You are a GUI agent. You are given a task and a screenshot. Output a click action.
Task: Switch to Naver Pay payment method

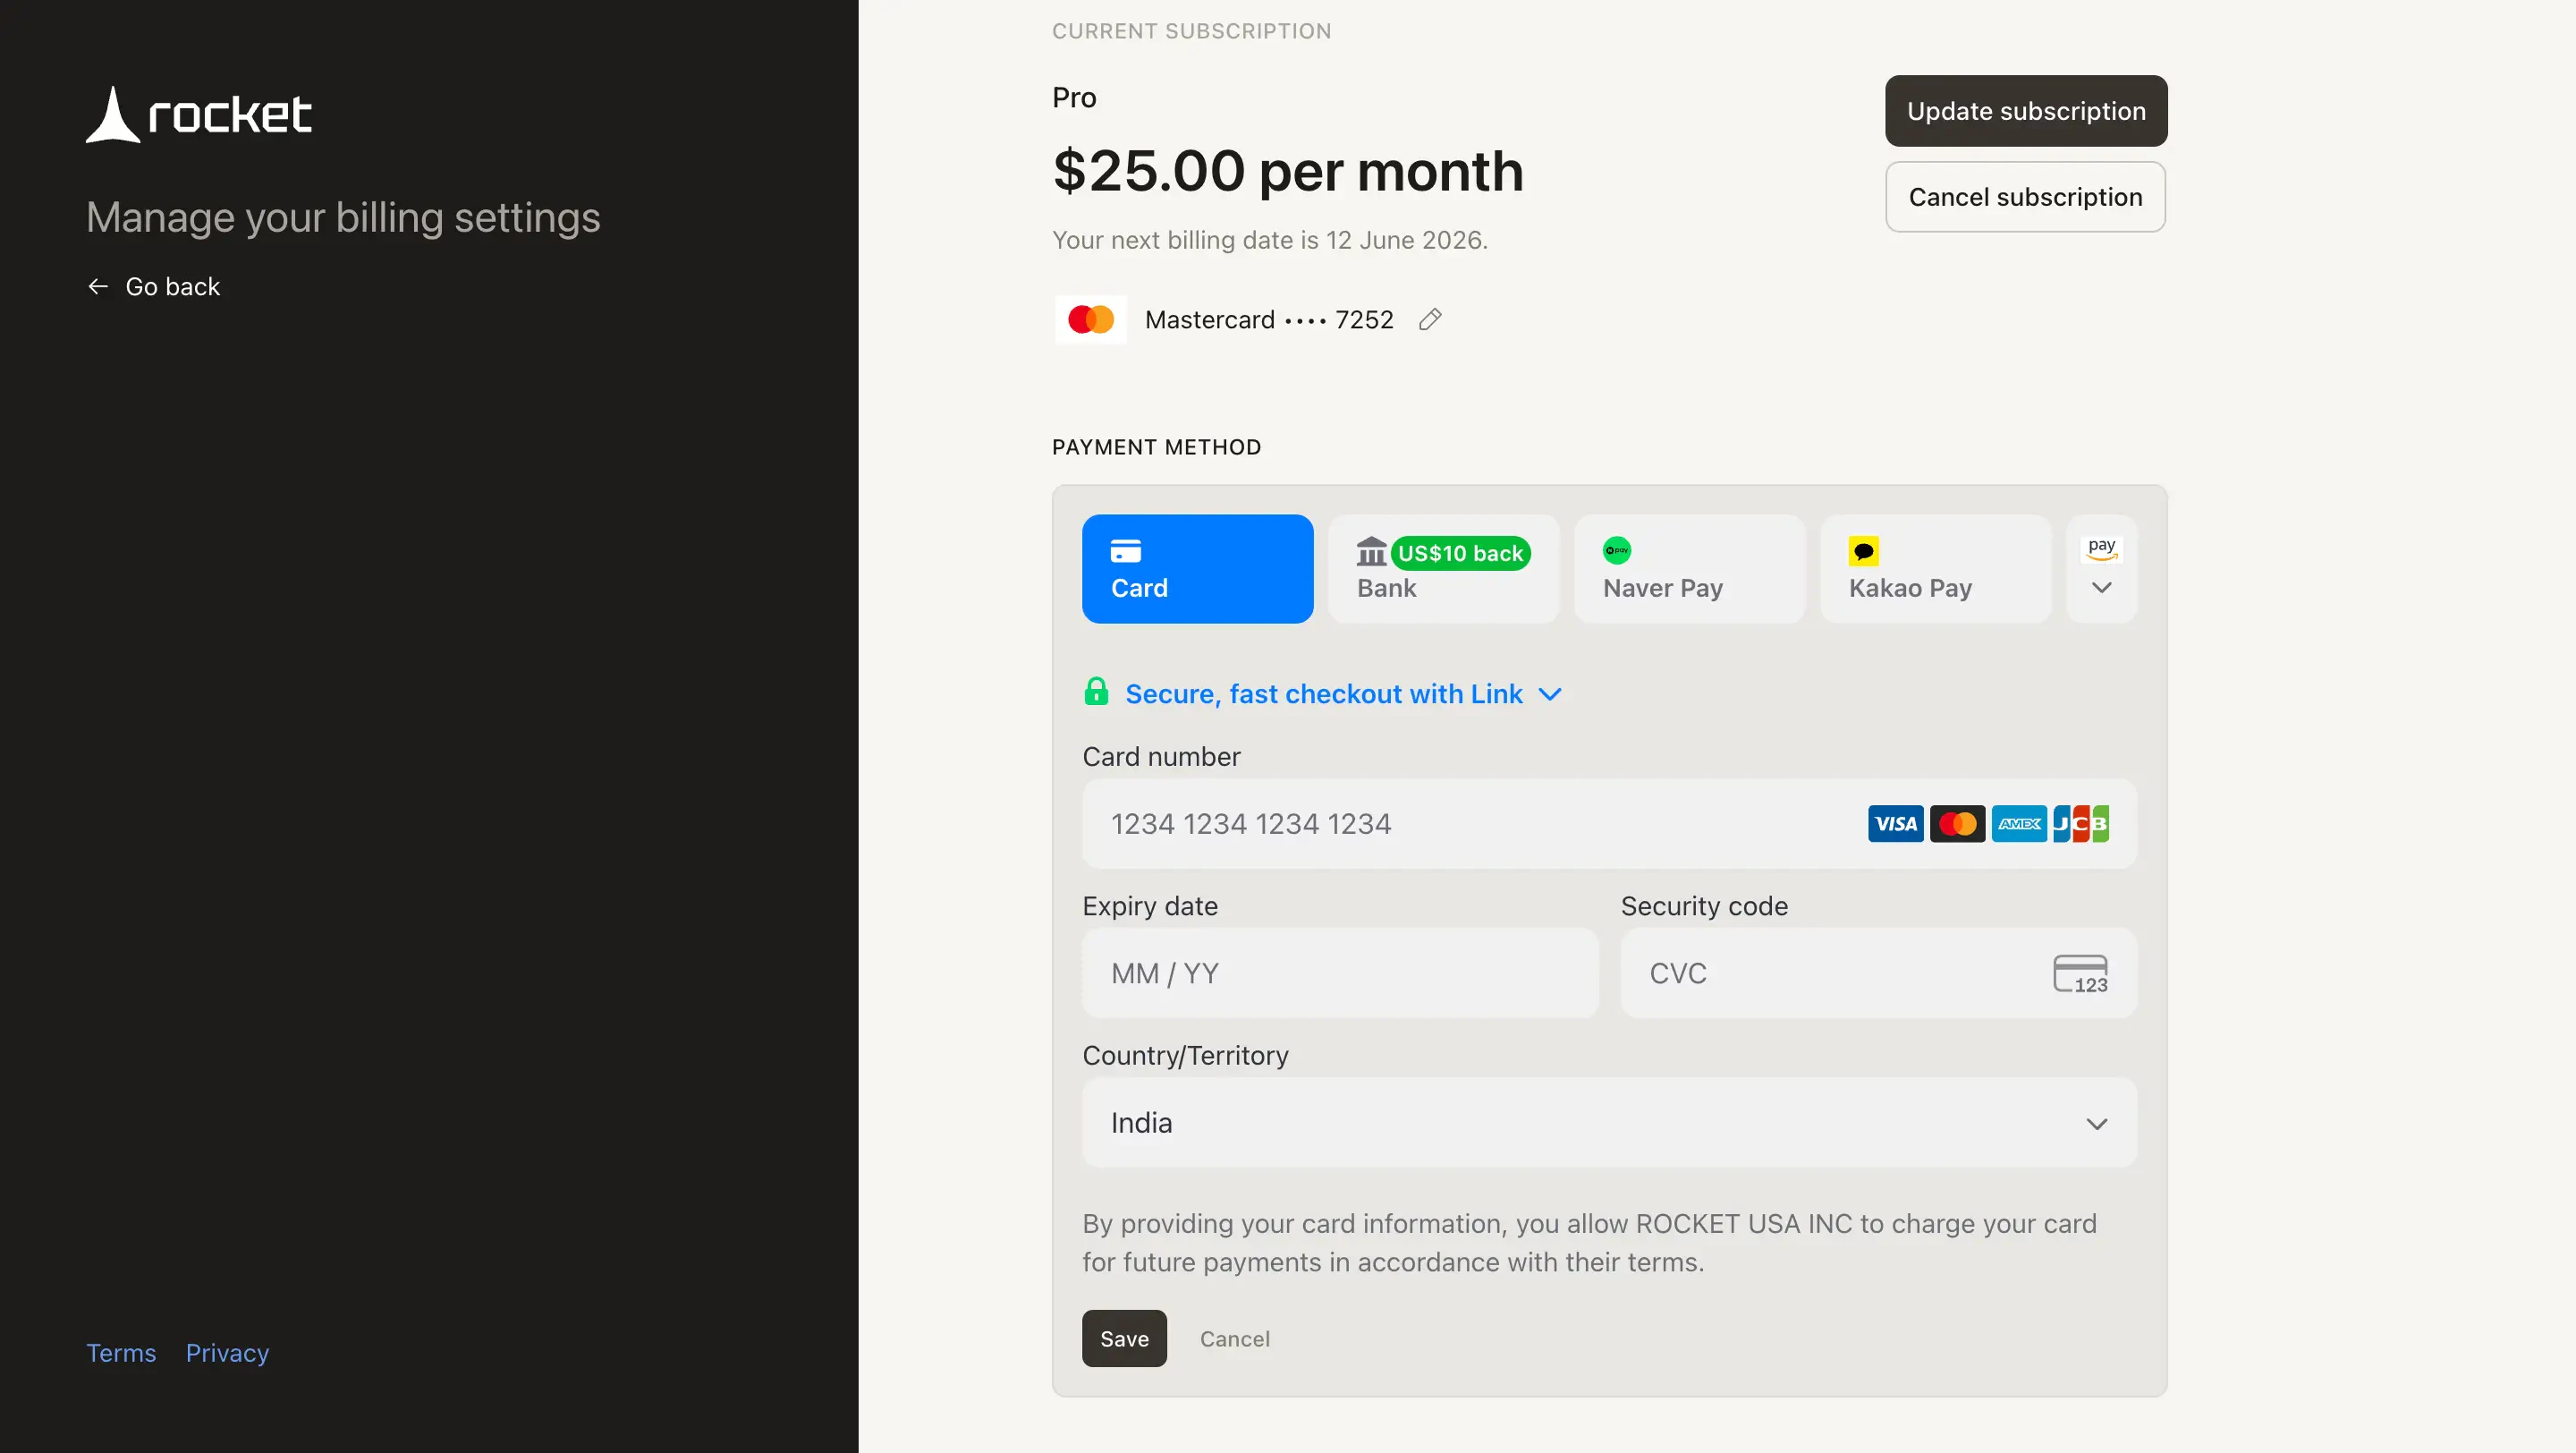(1689, 569)
